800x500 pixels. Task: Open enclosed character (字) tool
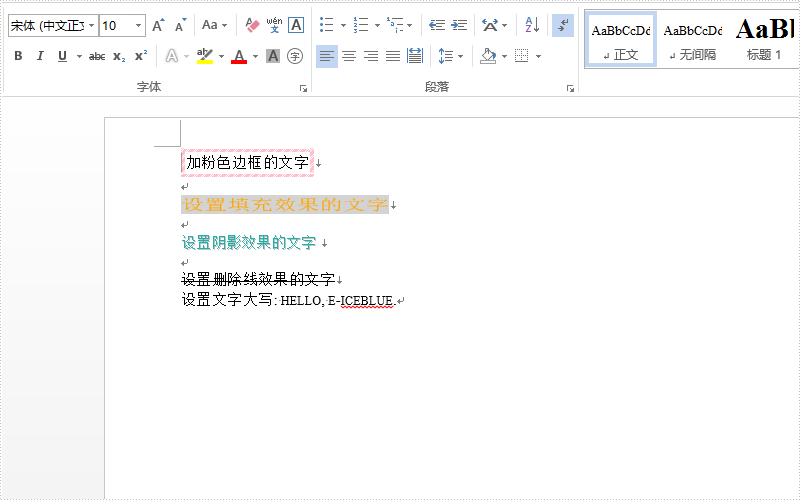tap(295, 56)
